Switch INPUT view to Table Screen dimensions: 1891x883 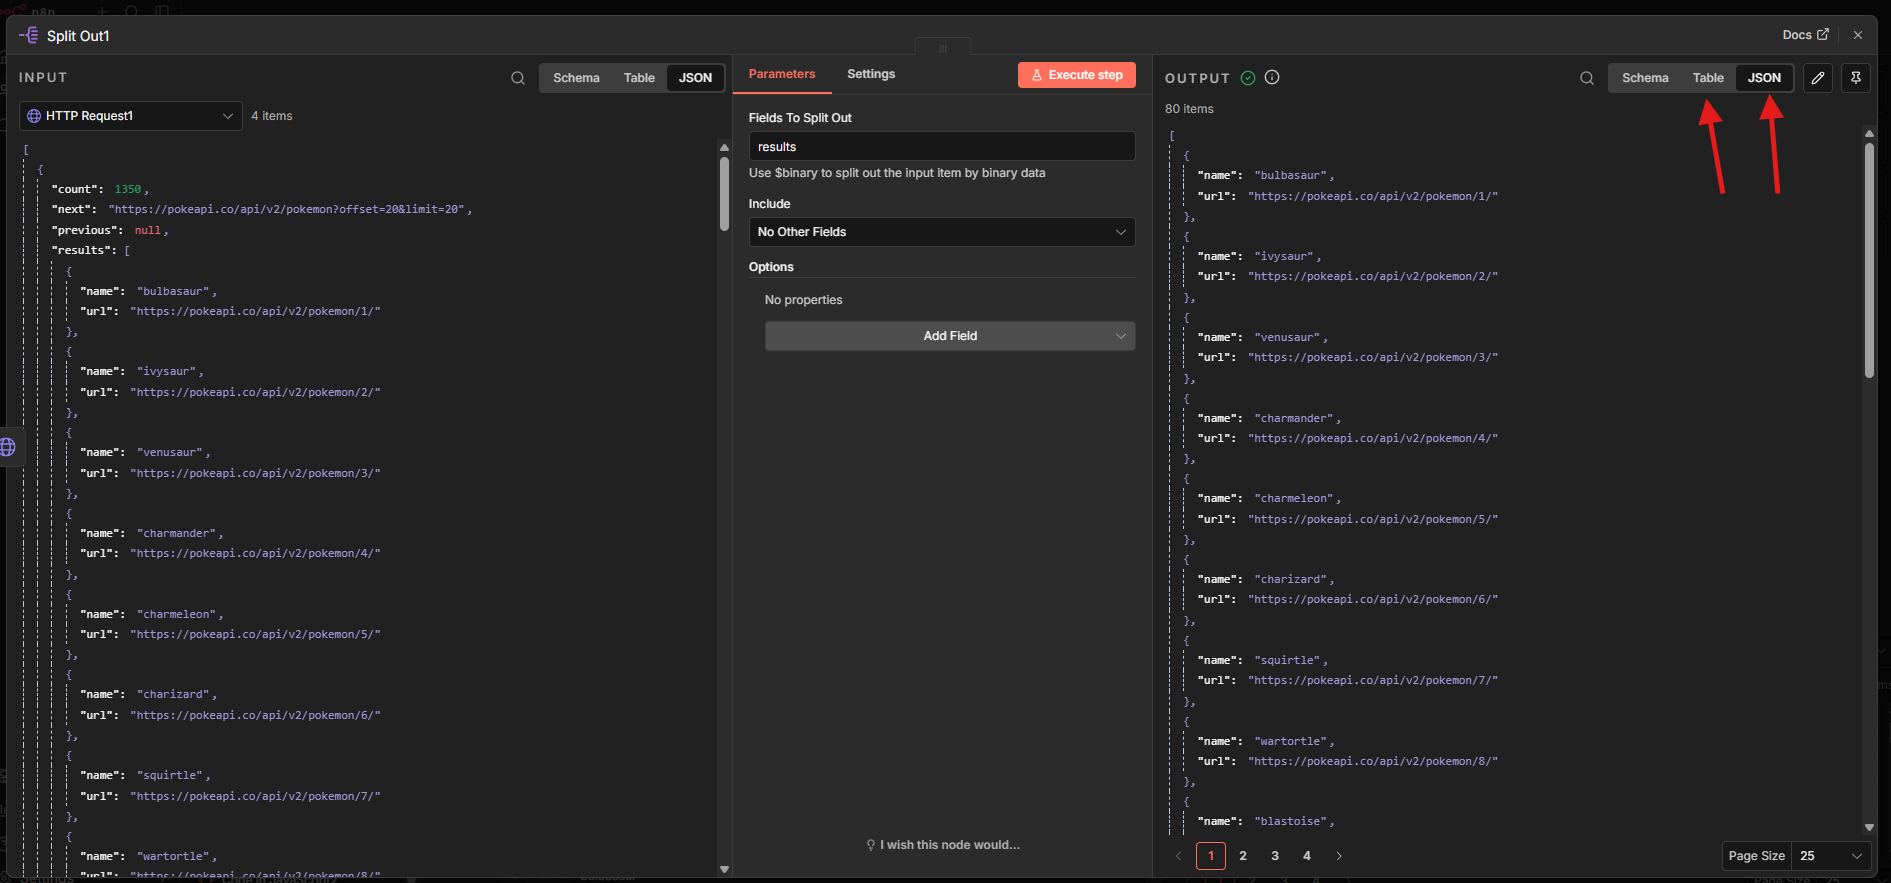point(639,78)
